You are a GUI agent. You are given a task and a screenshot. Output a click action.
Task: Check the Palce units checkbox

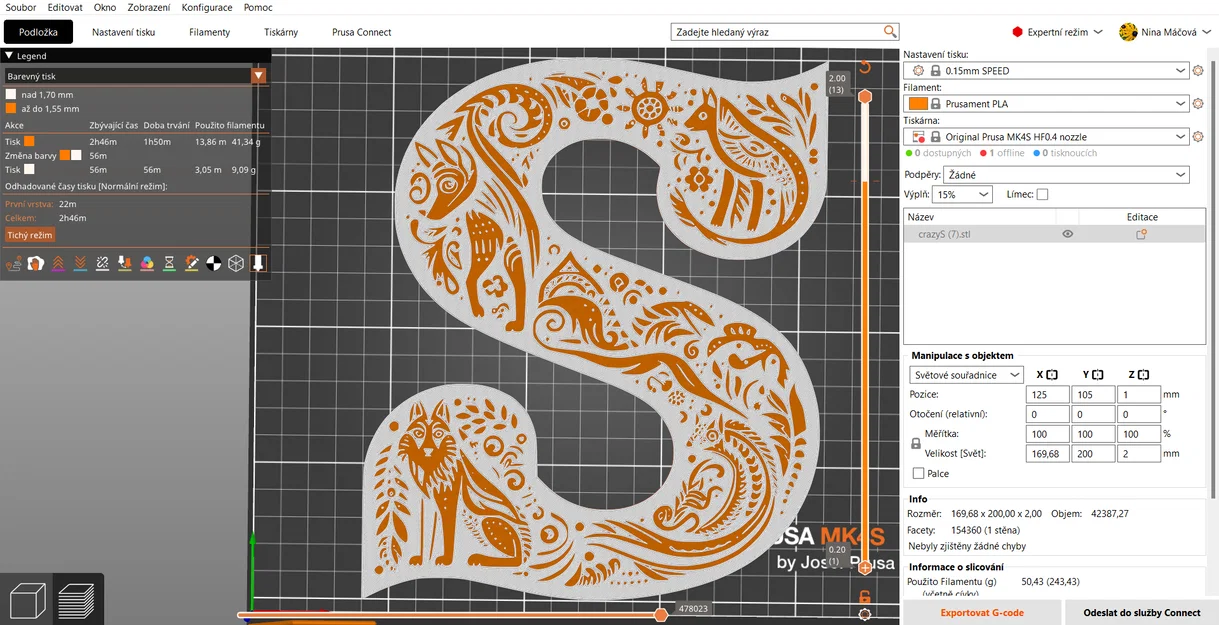pos(918,473)
